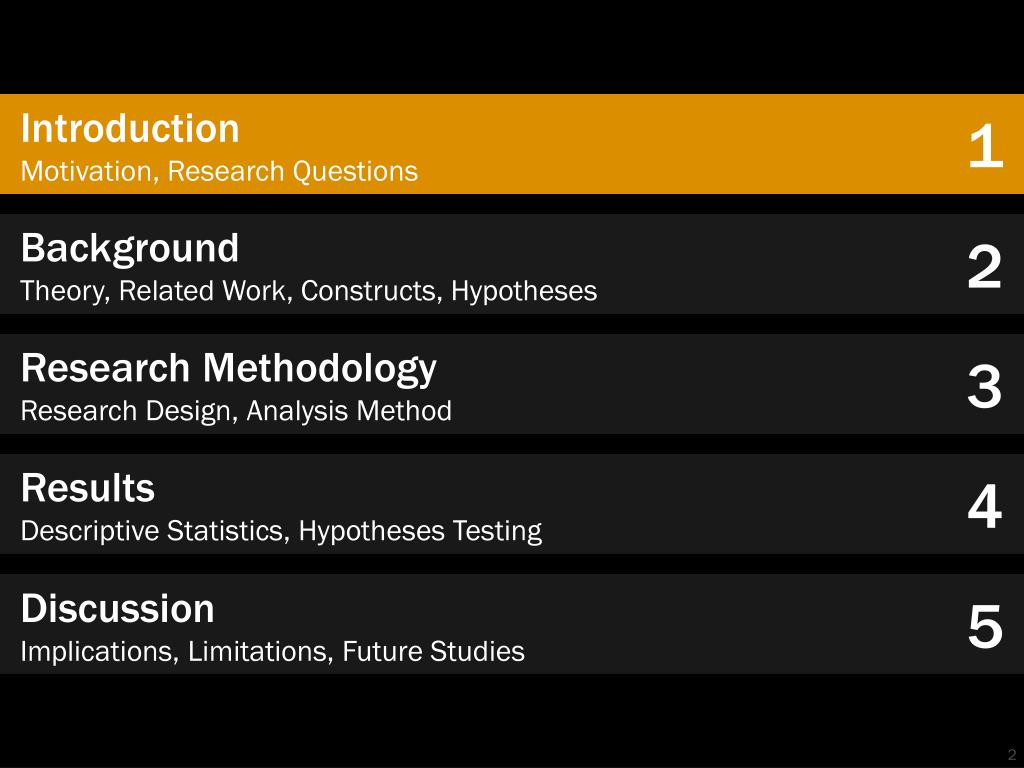Viewport: 1024px width, 768px height.
Task: Open the Discussion section heading
Action: [x=118, y=609]
